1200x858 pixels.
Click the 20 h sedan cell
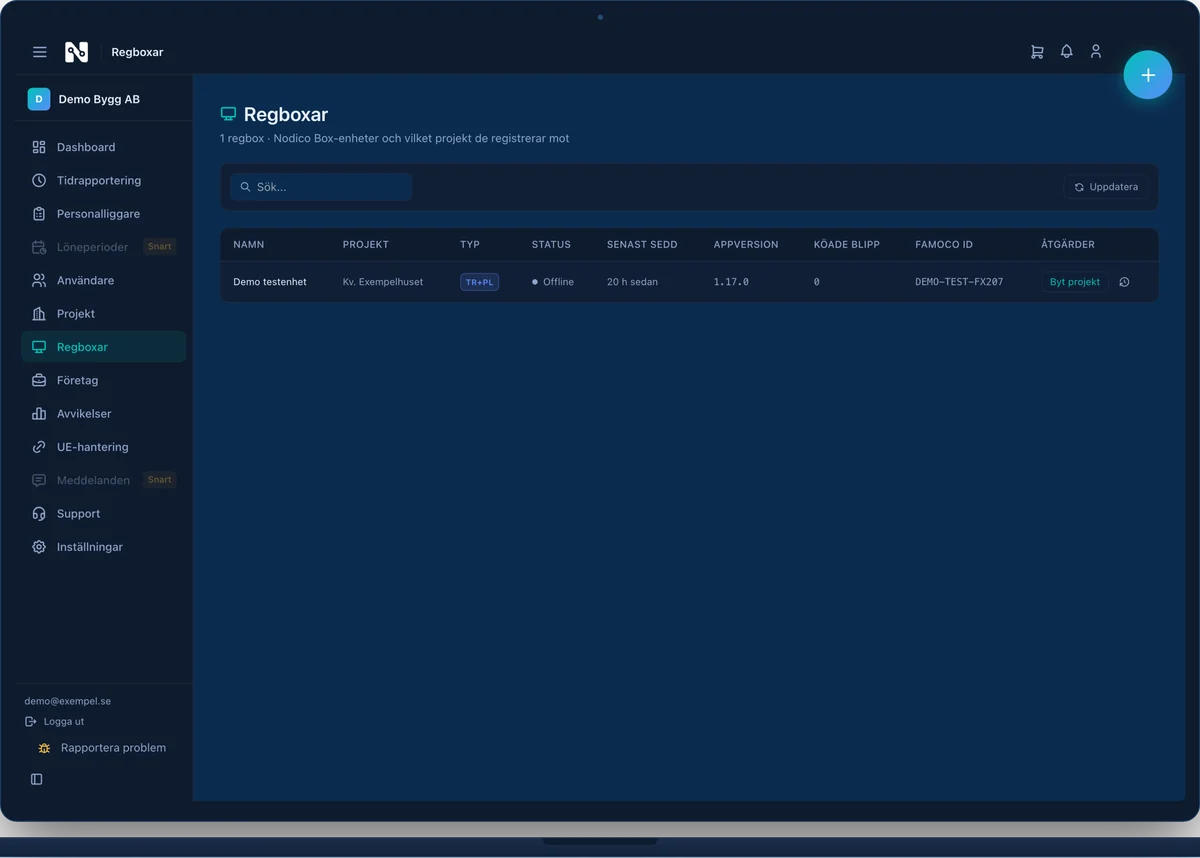coord(632,282)
